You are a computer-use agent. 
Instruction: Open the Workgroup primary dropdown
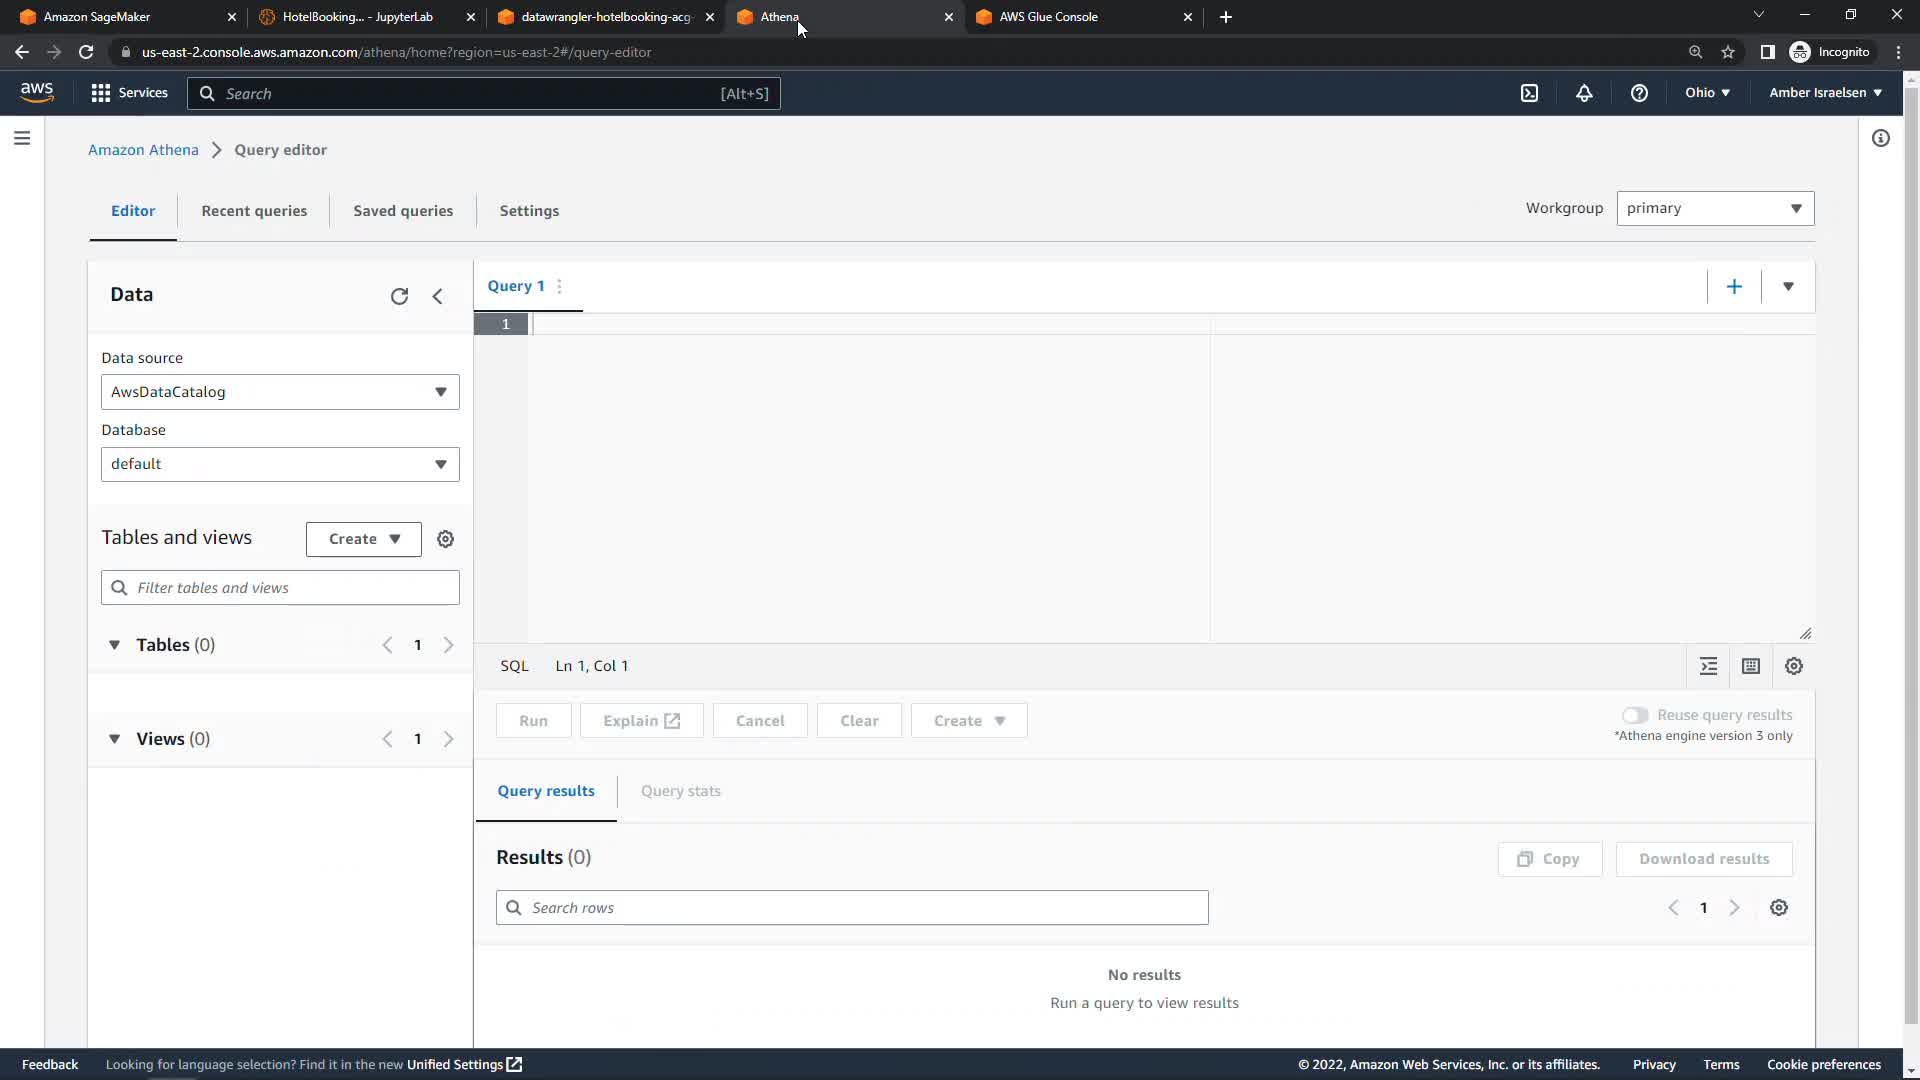(x=1714, y=208)
